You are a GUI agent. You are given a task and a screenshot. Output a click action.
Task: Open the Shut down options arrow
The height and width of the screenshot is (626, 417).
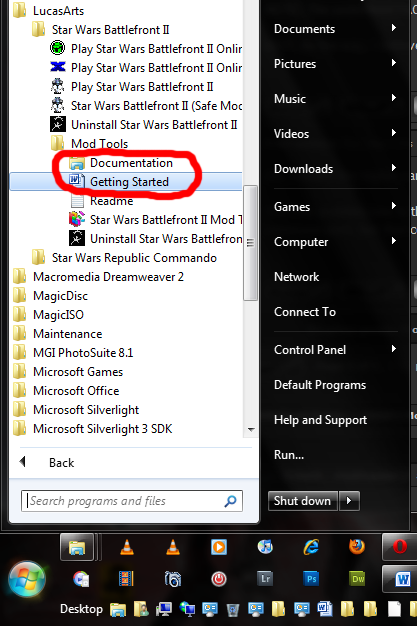click(x=349, y=501)
